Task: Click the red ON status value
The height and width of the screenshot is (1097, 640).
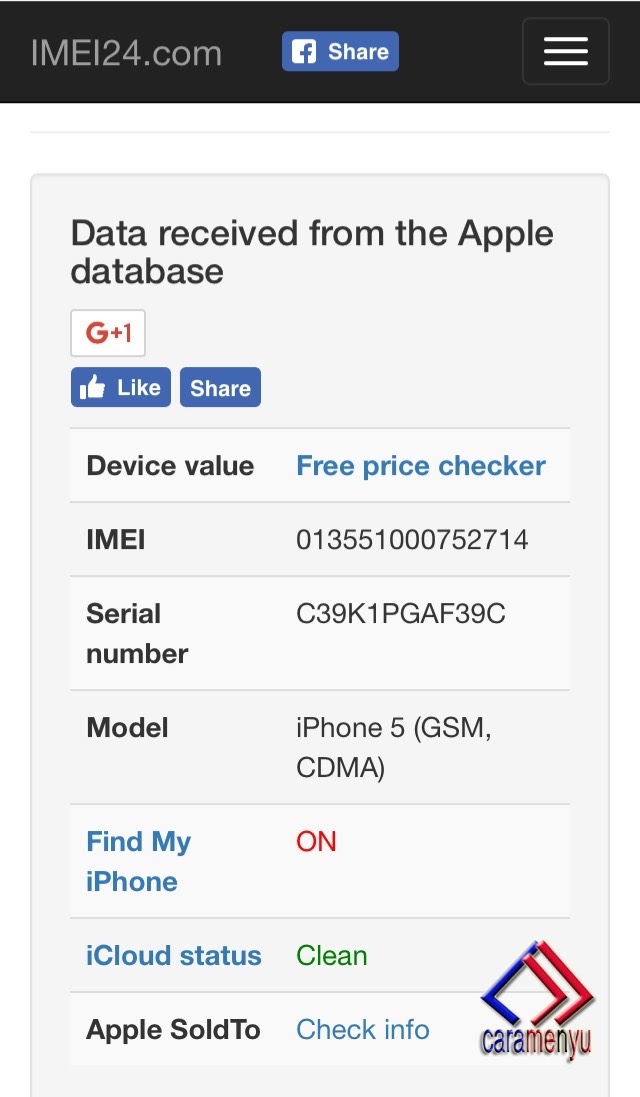Action: pyautogui.click(x=316, y=842)
